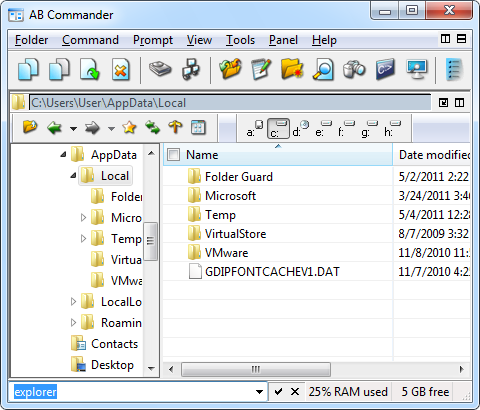Open the Folder menu

[31, 40]
